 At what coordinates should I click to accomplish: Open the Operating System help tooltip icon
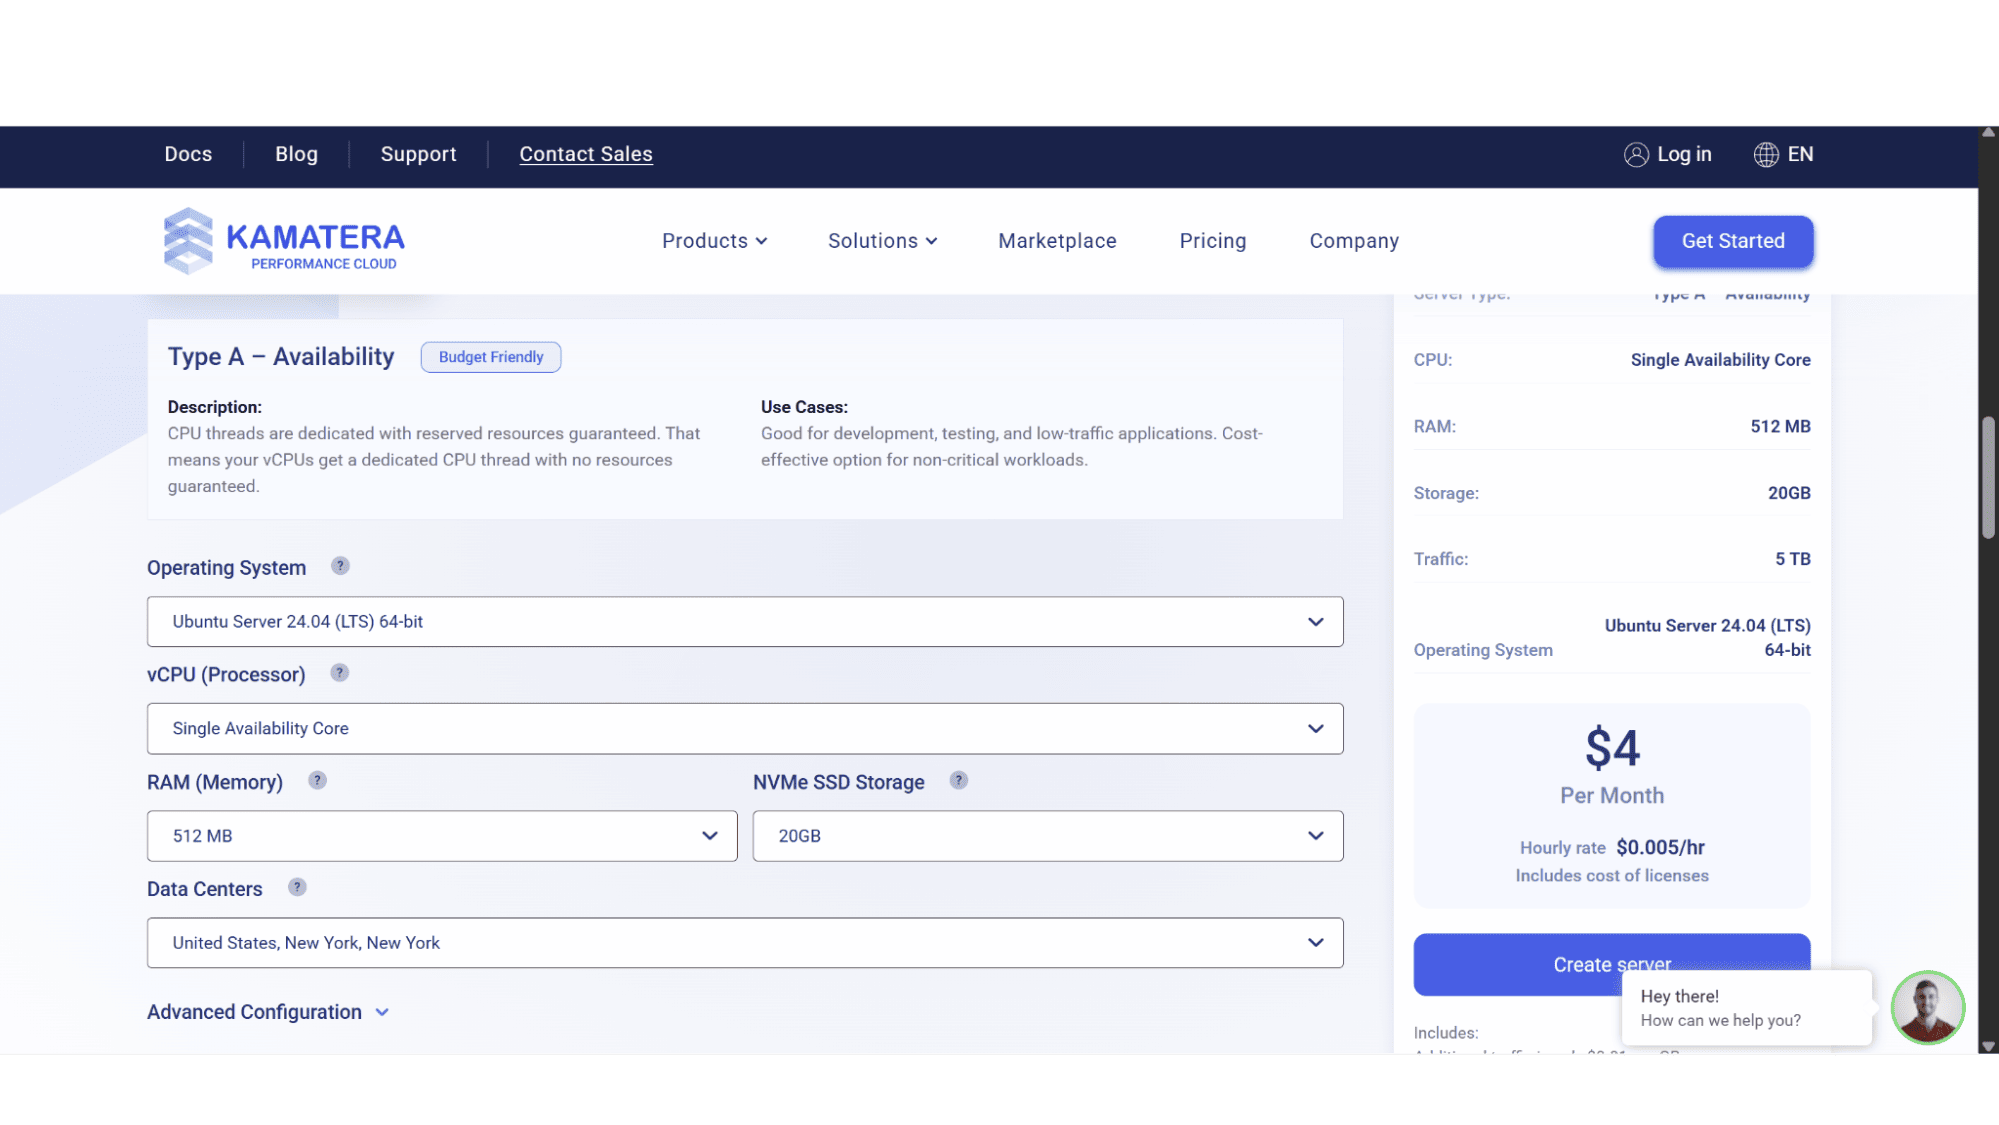[341, 566]
